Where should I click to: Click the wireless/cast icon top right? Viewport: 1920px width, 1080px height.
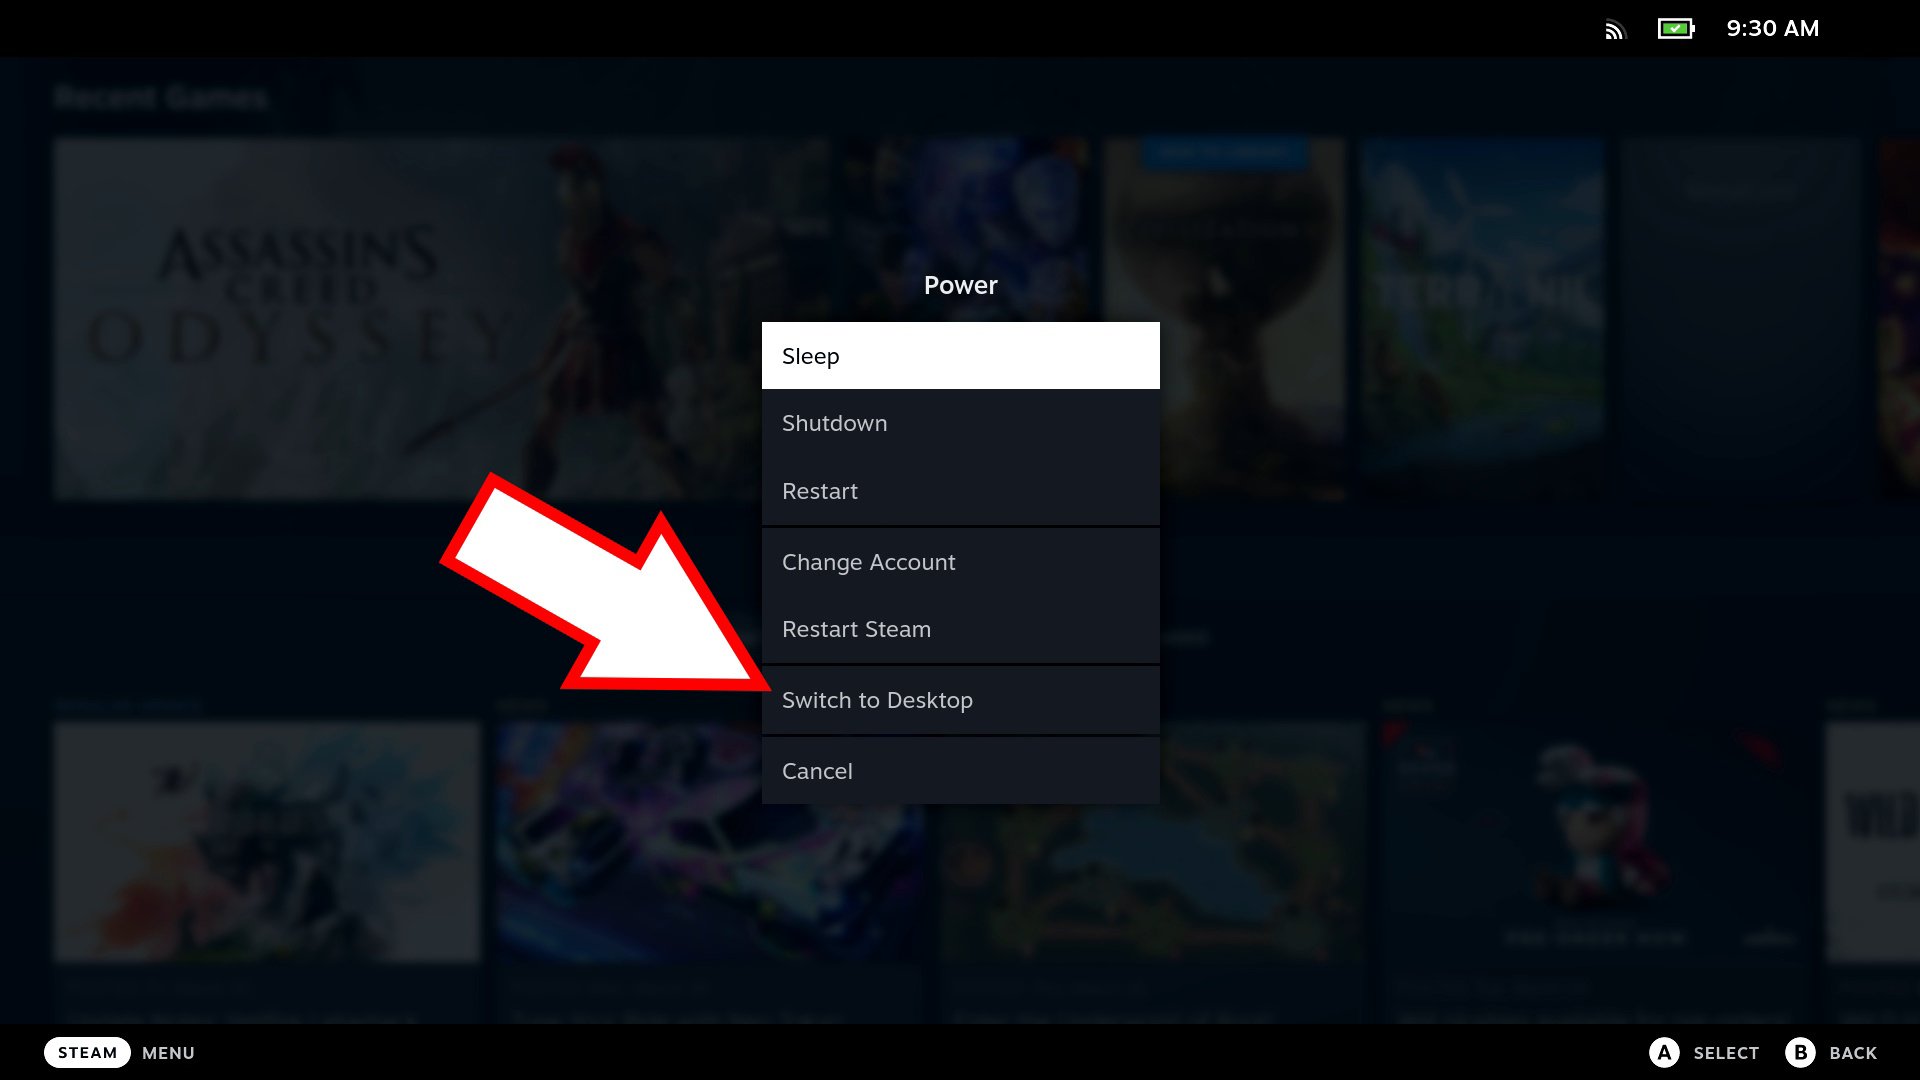(x=1614, y=28)
